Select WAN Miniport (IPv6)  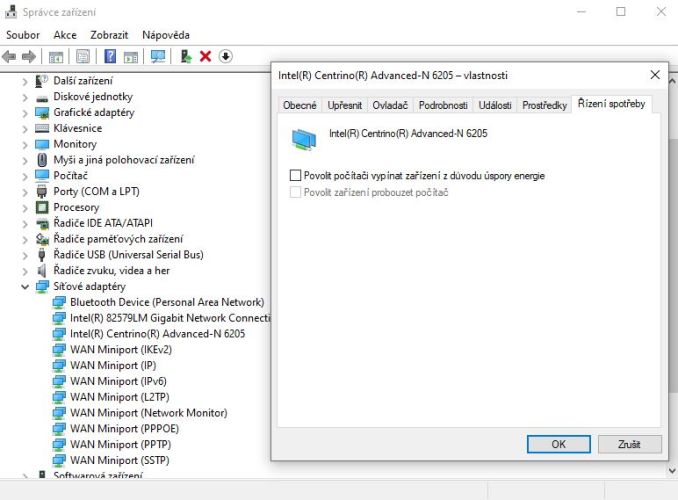coord(118,381)
